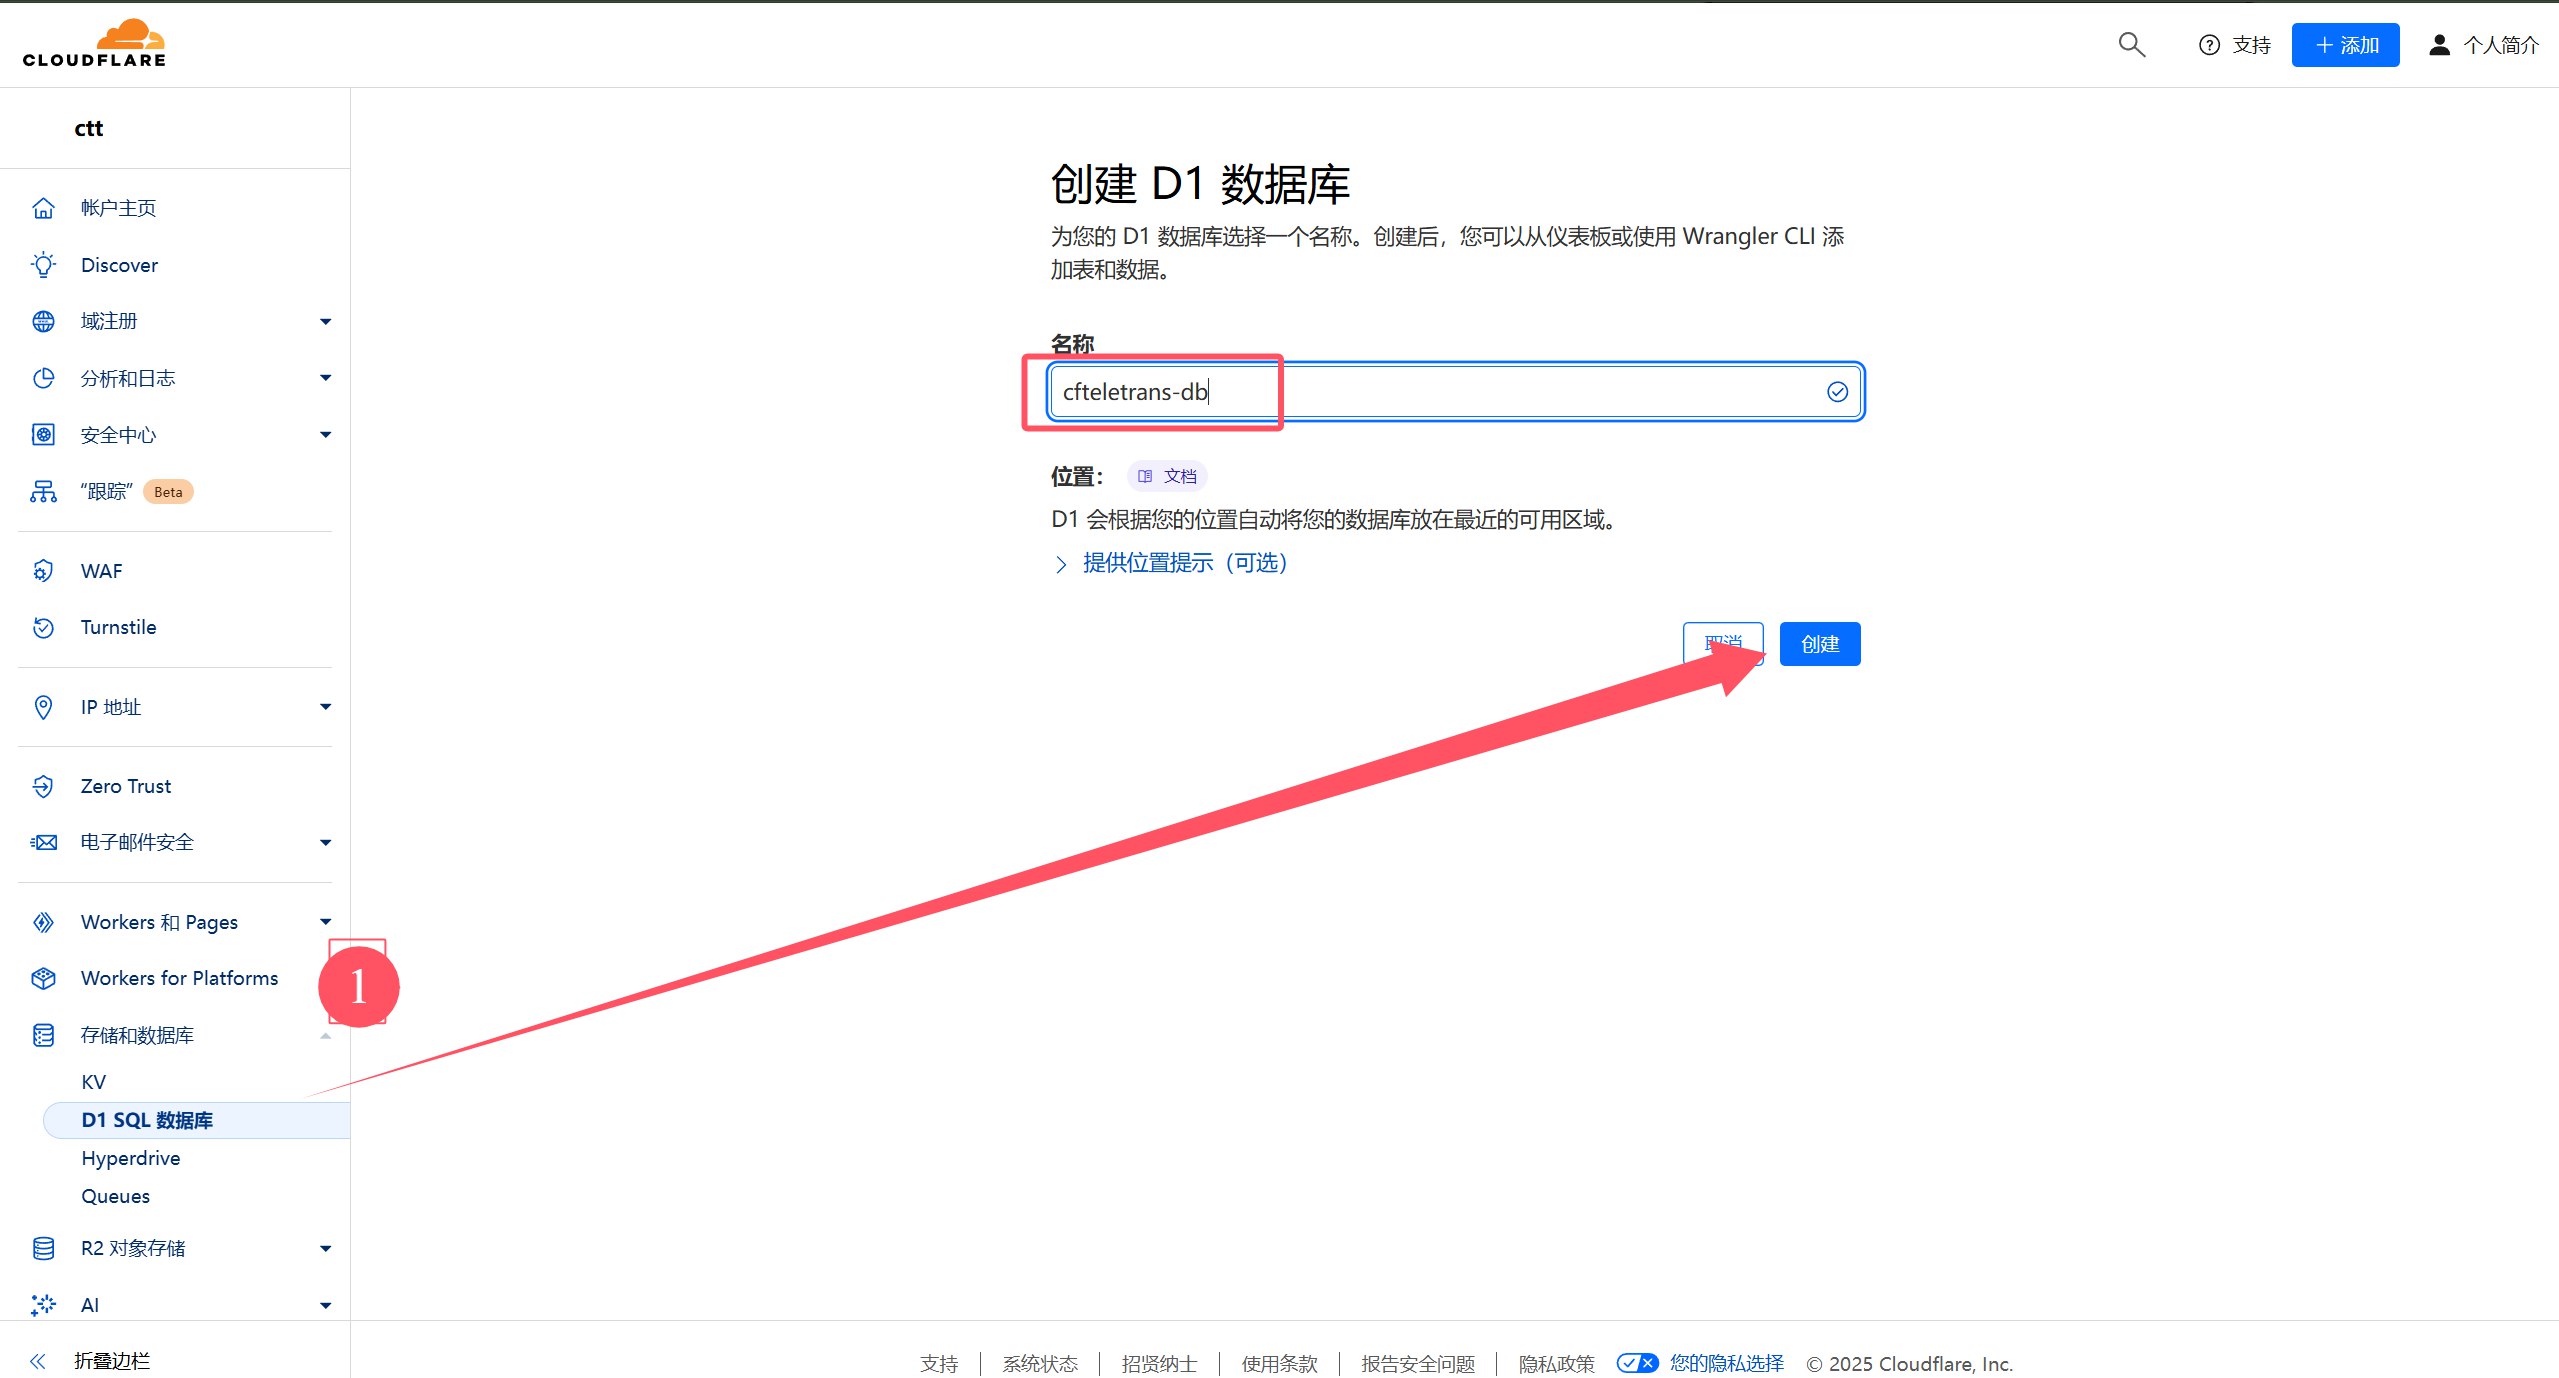Toggle the privacy choices switch icon
2559x1378 pixels.
tap(1637, 1363)
